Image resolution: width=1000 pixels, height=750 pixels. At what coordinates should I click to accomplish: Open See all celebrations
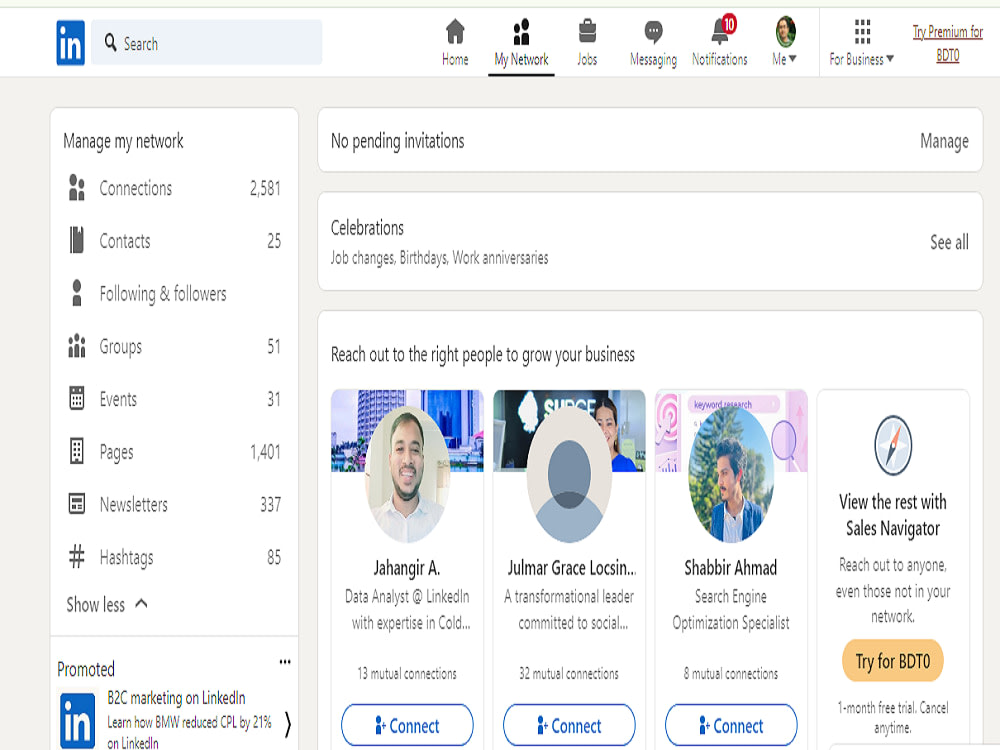coord(948,242)
